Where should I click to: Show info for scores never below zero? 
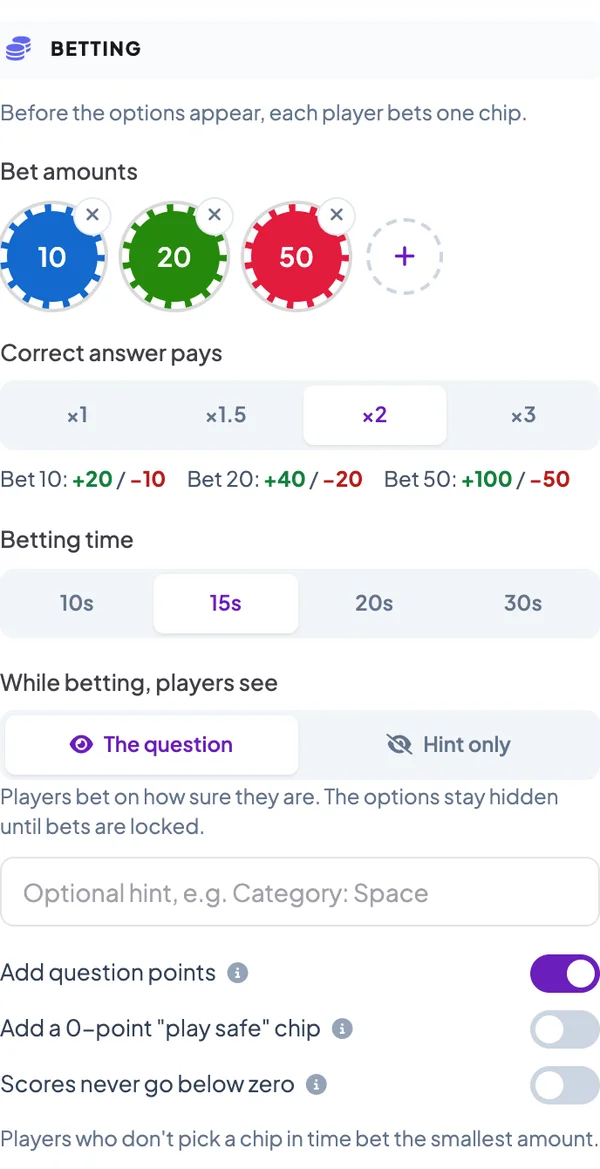317,1084
